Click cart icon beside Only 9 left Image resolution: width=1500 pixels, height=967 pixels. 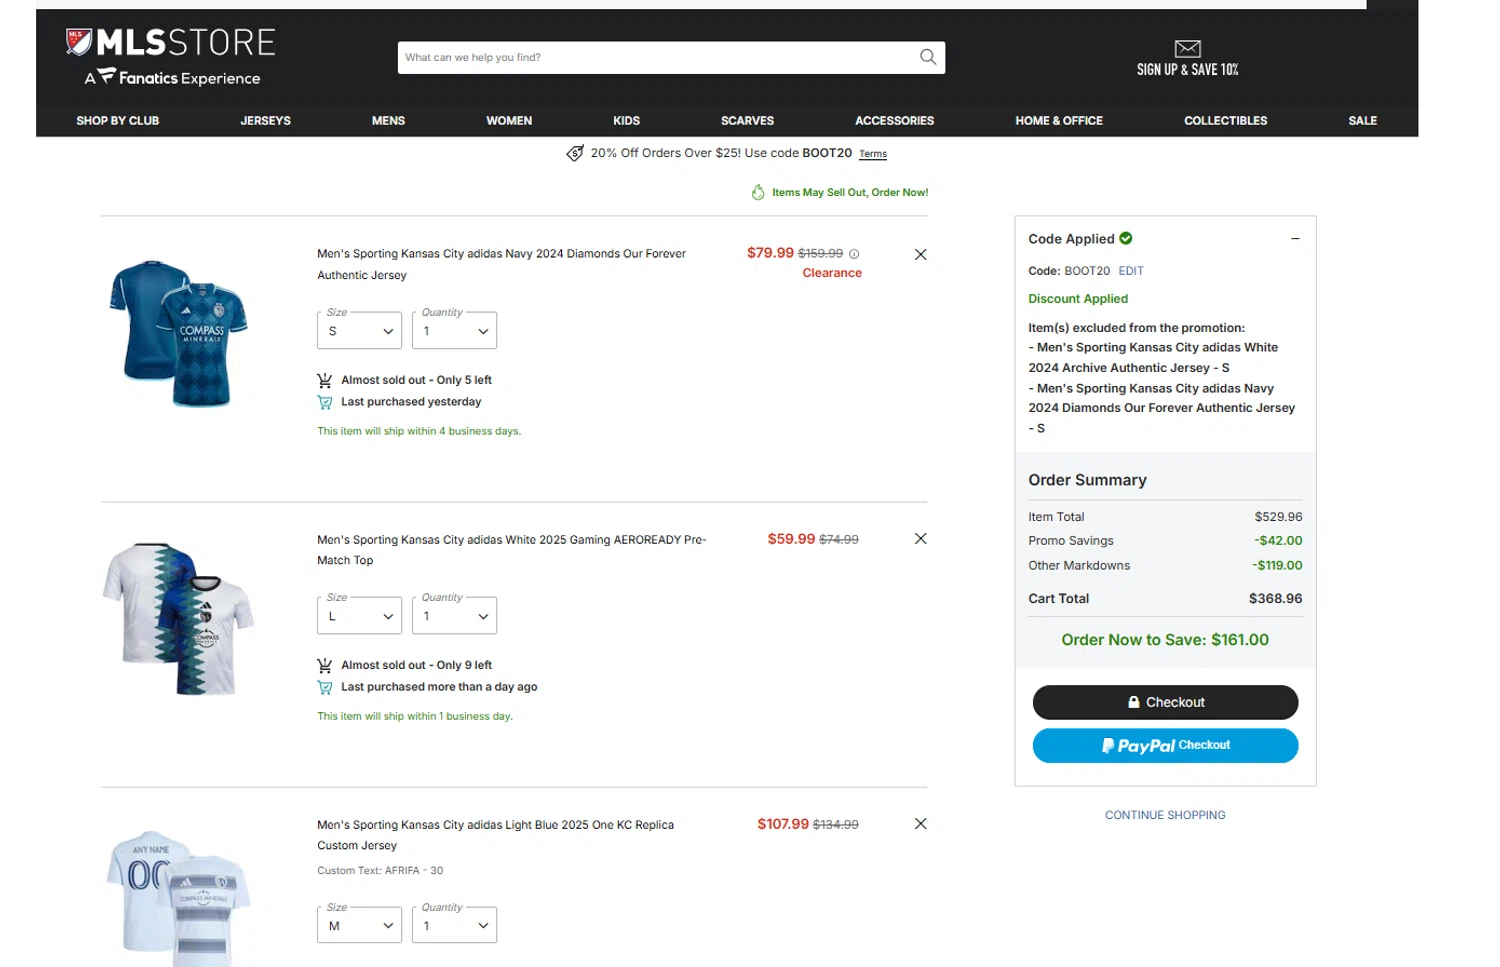tap(324, 665)
